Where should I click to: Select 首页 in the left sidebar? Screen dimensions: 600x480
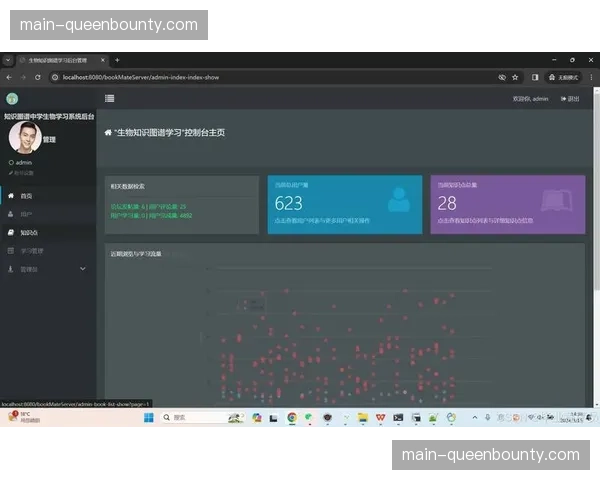click(27, 196)
